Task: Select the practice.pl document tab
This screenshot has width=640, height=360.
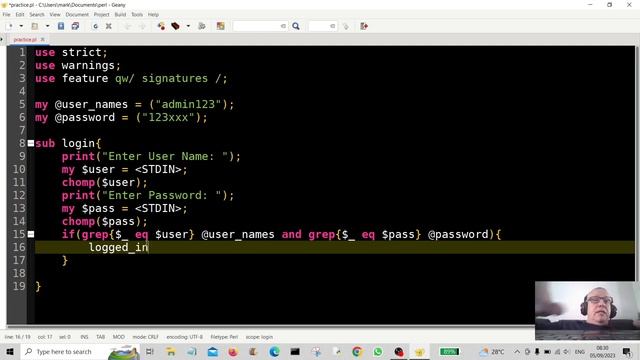Action: click(25, 40)
